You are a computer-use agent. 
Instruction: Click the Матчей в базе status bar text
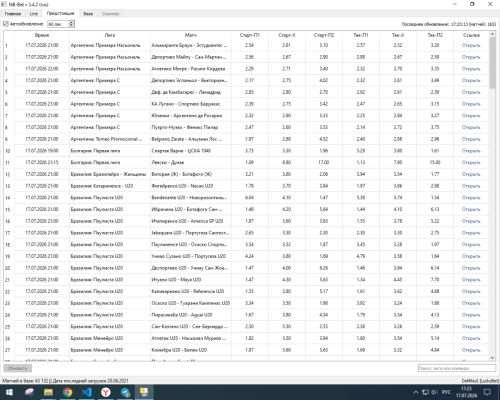click(x=65, y=381)
